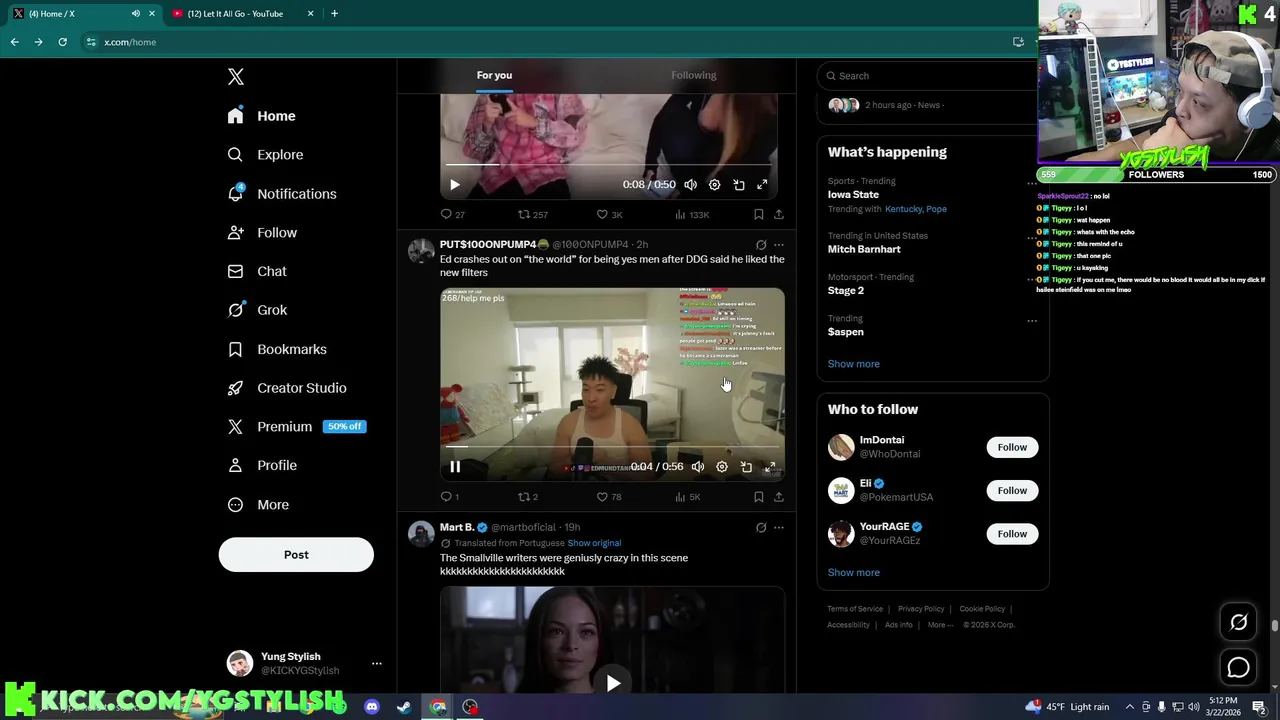This screenshot has height=720, width=1280.
Task: Expand the More footer links
Action: [x=940, y=625]
